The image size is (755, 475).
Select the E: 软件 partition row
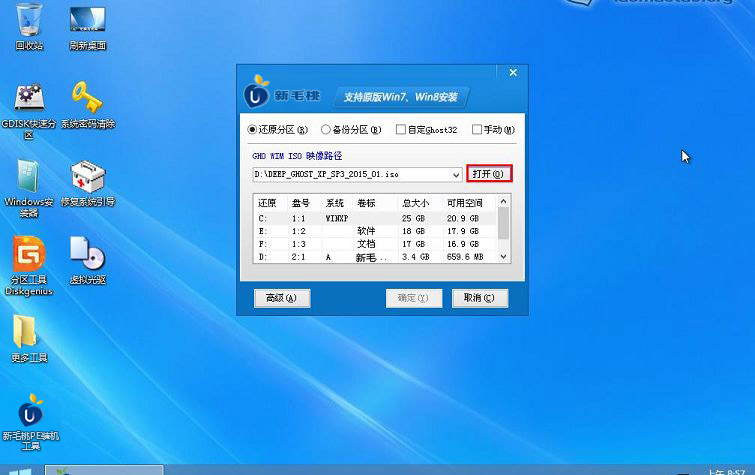click(376, 231)
